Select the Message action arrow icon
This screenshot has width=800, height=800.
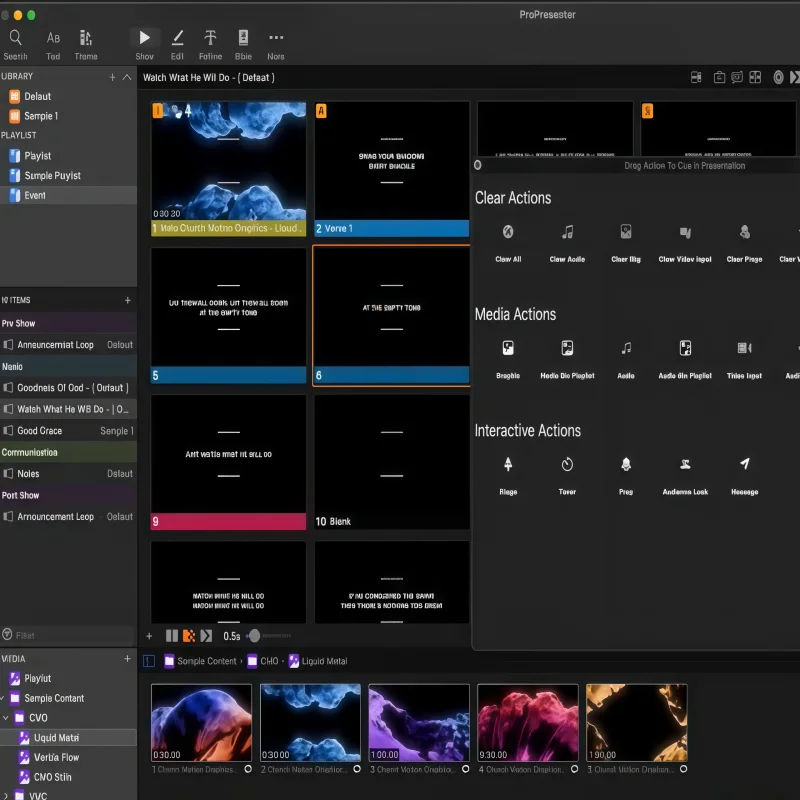coord(744,464)
